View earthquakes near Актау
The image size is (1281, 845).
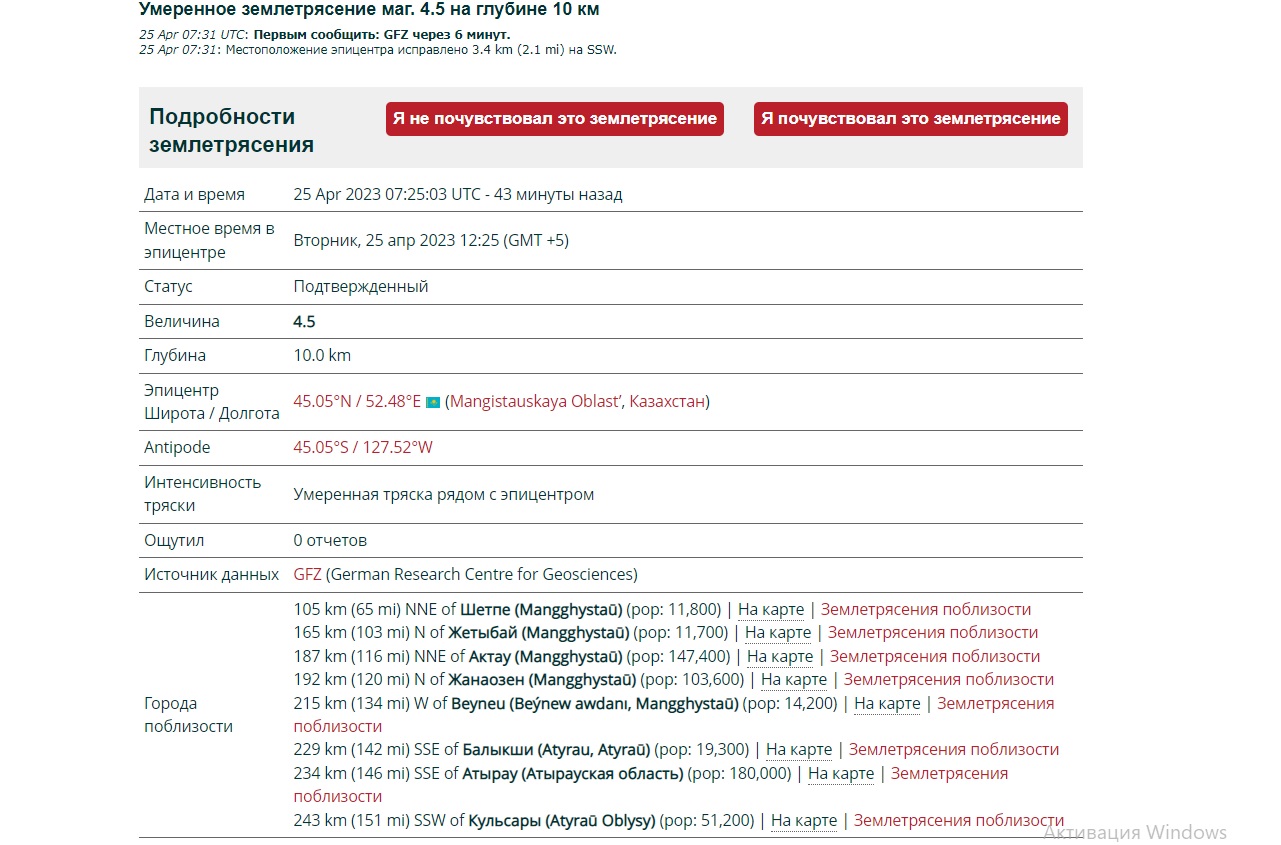934,656
